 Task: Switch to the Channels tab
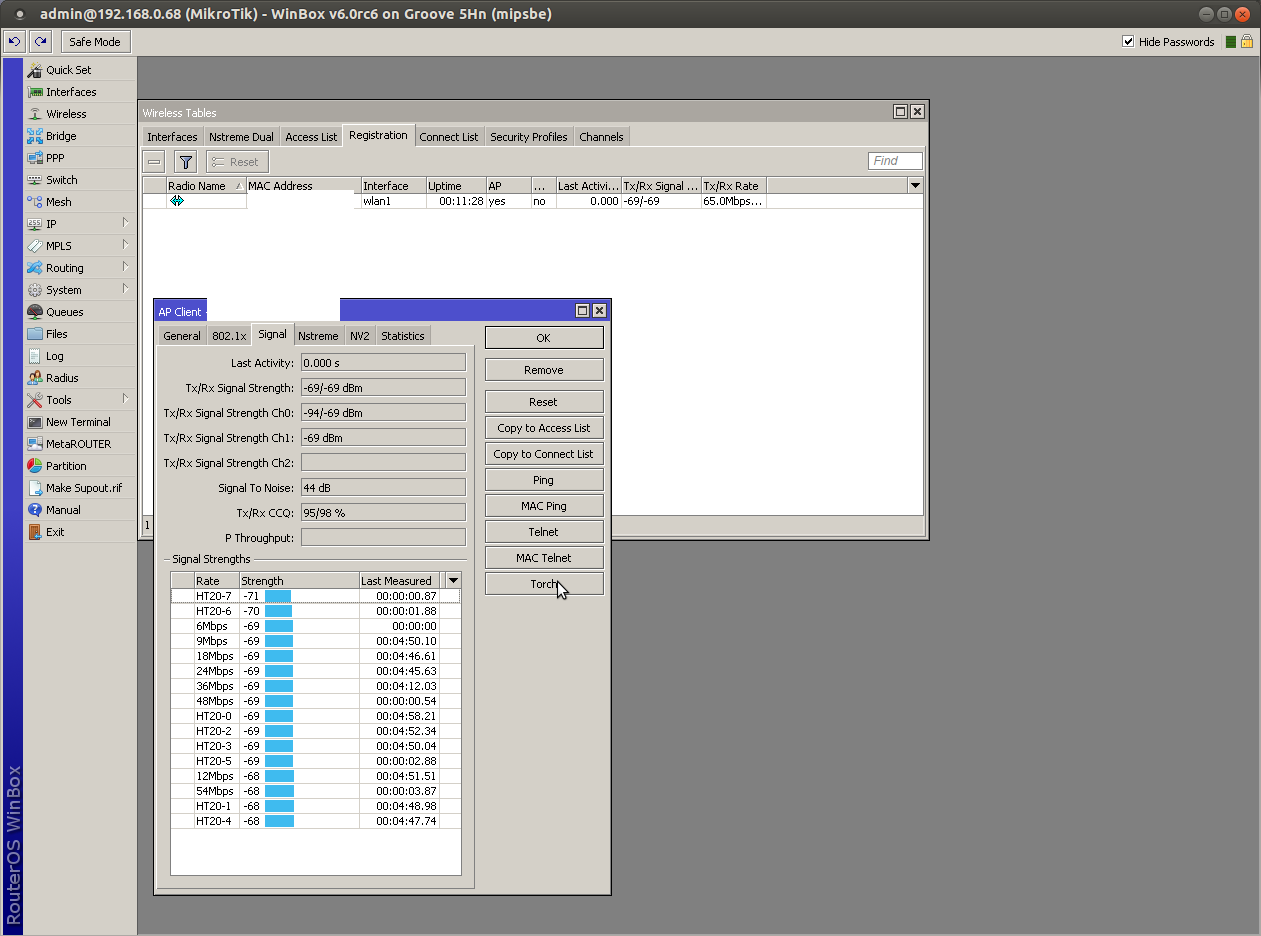tap(601, 137)
